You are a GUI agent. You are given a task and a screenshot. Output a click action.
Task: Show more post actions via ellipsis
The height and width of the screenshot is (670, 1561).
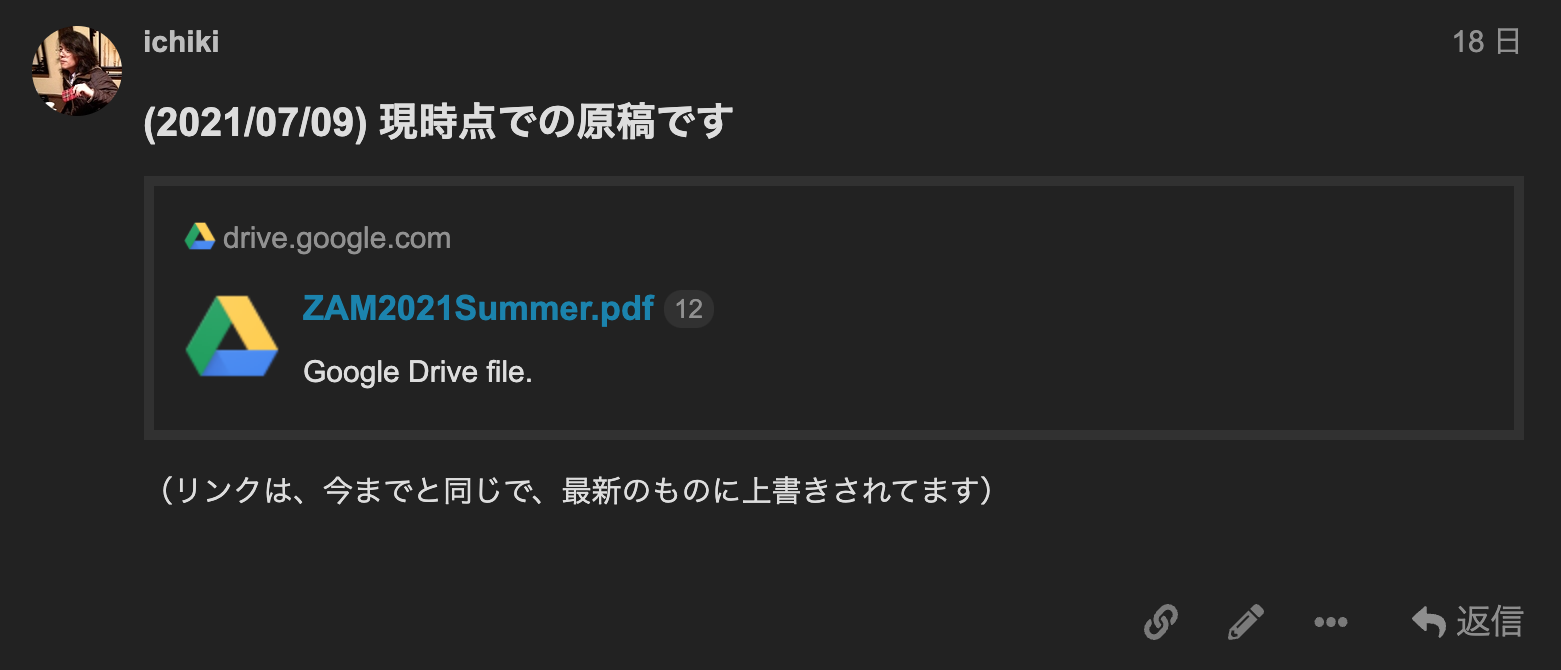click(x=1331, y=622)
